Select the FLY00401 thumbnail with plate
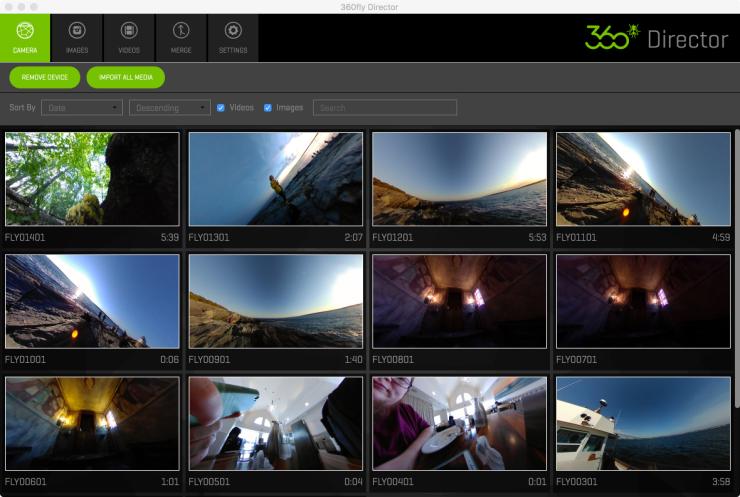The image size is (740, 497). point(459,423)
